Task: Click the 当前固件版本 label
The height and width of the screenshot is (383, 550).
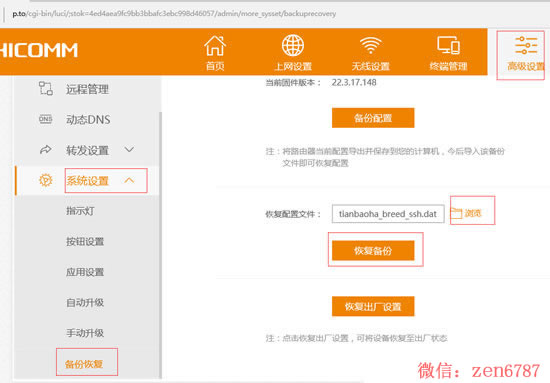Action: (x=293, y=83)
